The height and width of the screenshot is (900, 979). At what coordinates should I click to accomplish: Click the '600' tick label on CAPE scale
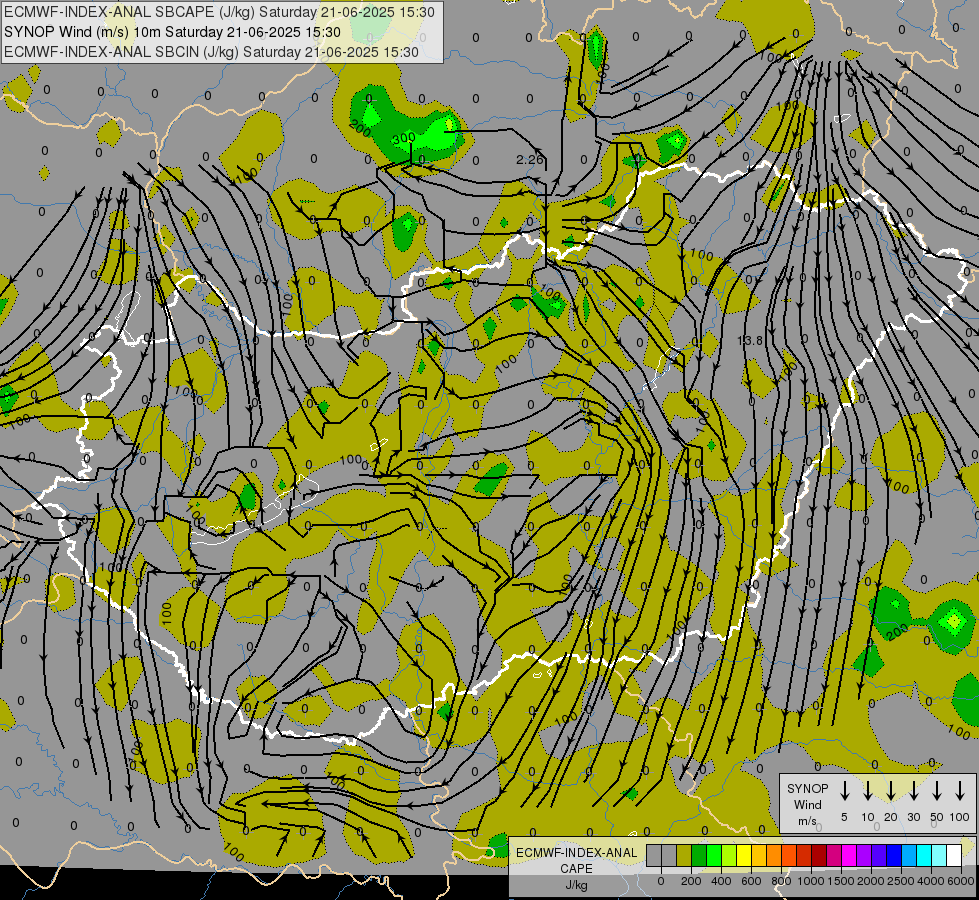point(751,881)
